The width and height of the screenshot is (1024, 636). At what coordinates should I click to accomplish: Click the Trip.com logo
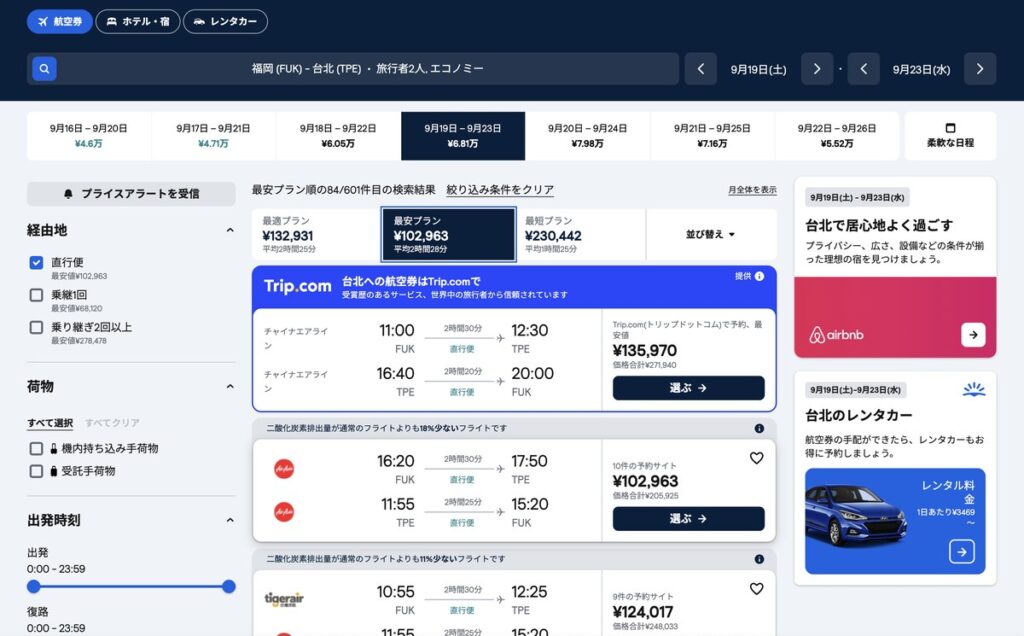coord(297,286)
